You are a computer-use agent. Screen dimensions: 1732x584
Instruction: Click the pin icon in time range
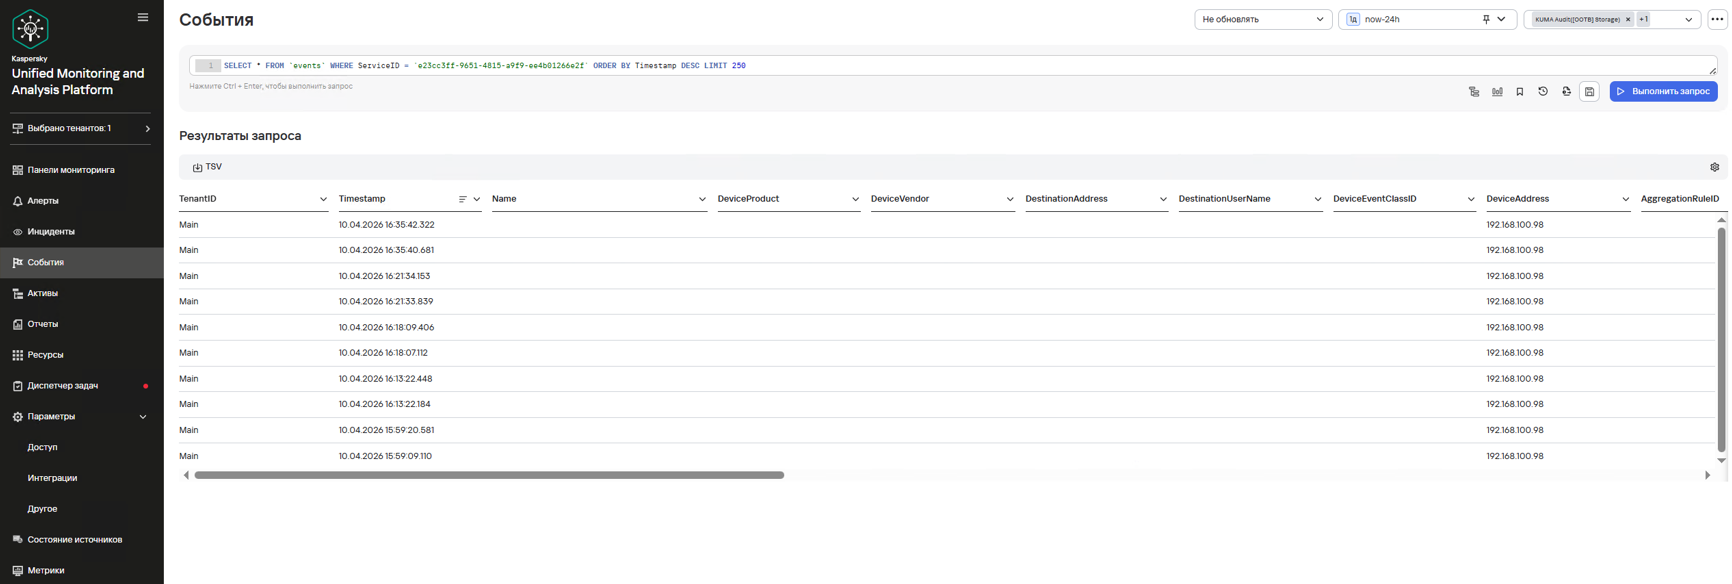click(x=1486, y=19)
